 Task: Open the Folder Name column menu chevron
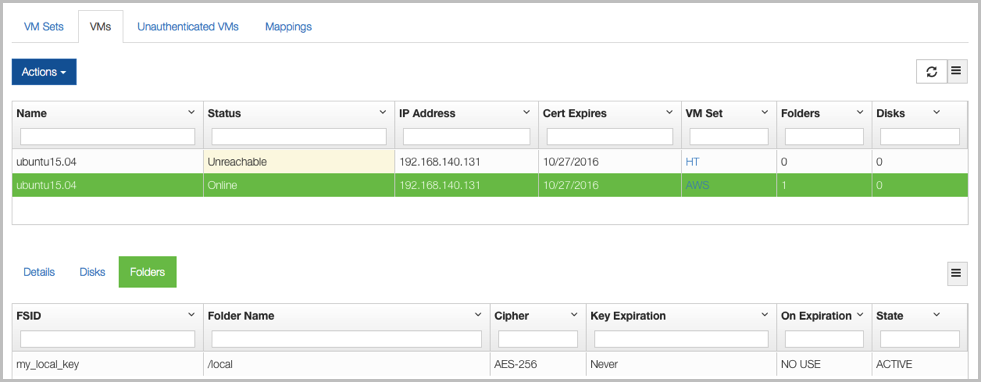pyautogui.click(x=478, y=314)
